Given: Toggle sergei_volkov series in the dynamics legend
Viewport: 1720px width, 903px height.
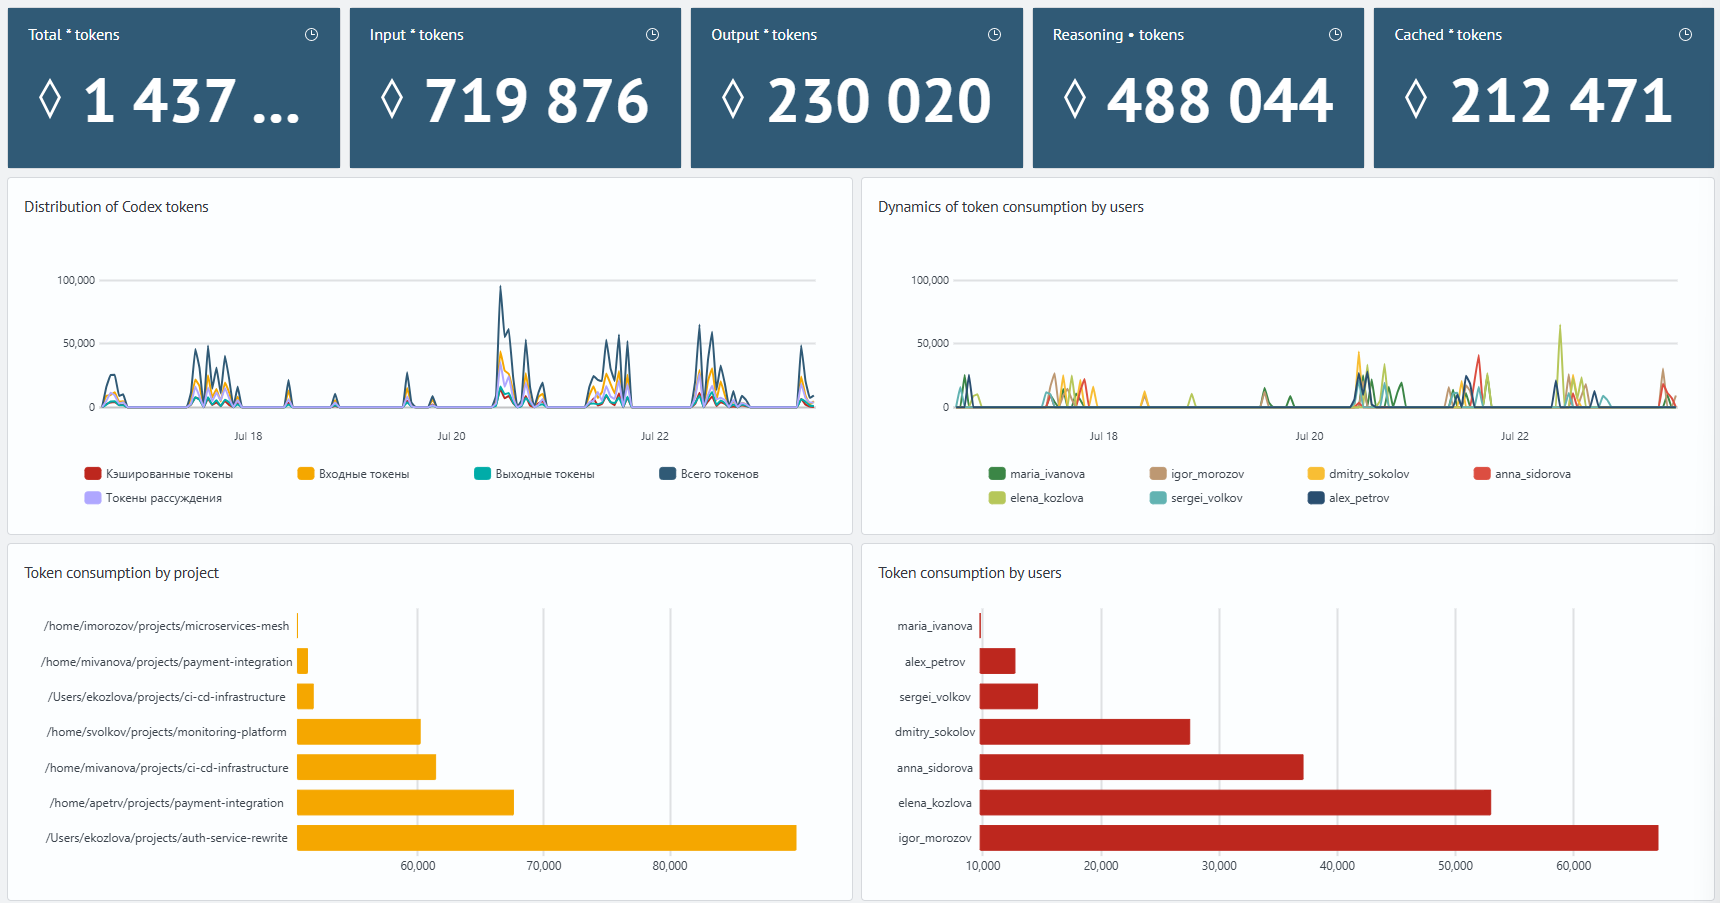Looking at the screenshot, I should [x=1196, y=498].
